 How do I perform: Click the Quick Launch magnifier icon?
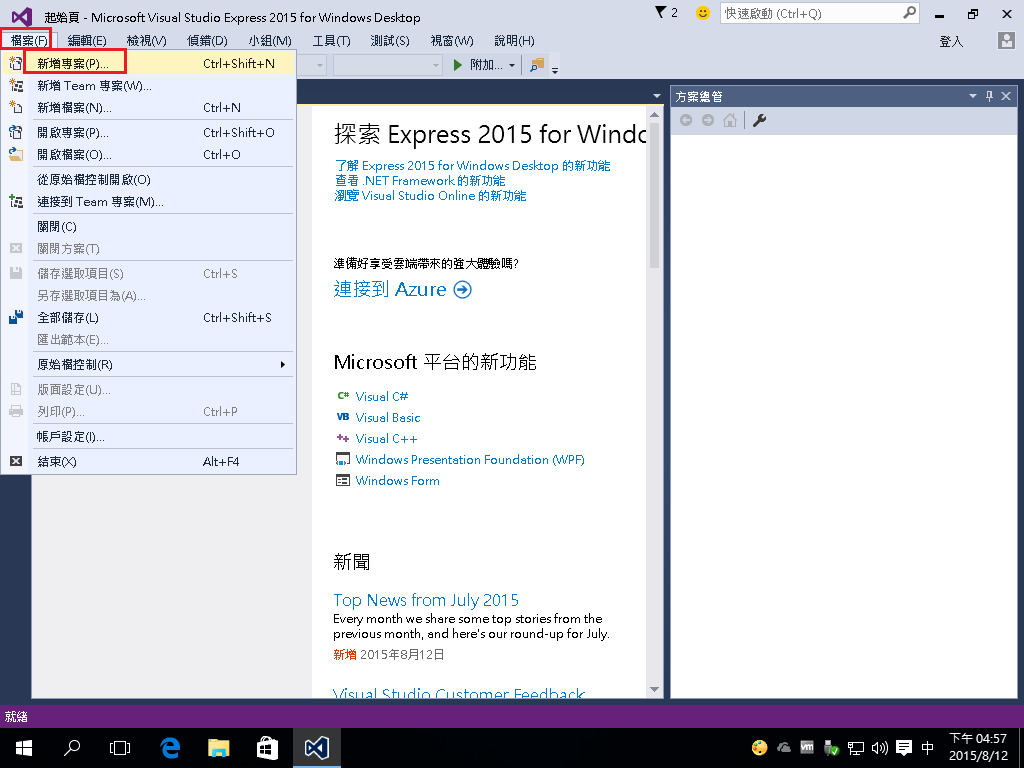tap(909, 12)
